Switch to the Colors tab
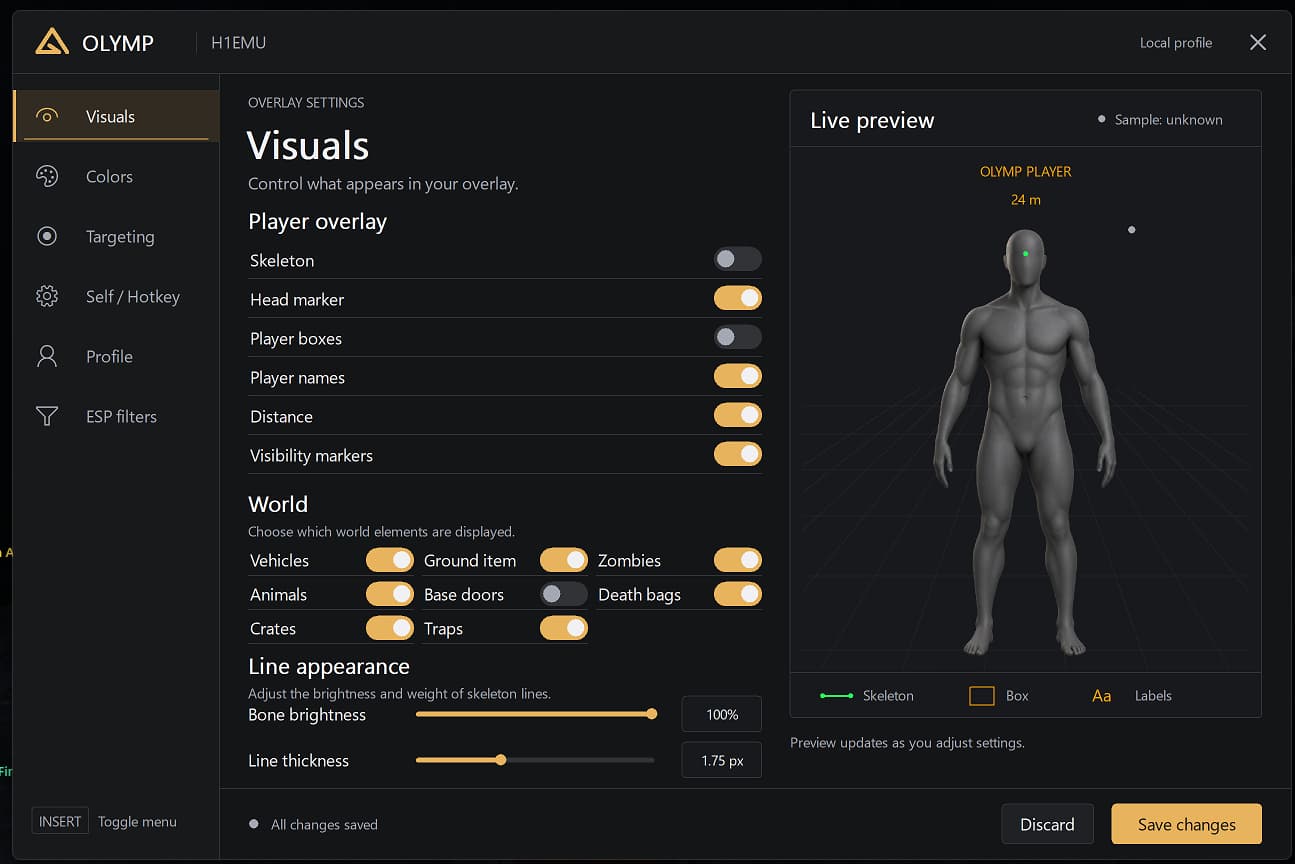Viewport: 1295px width, 864px height. click(116, 176)
